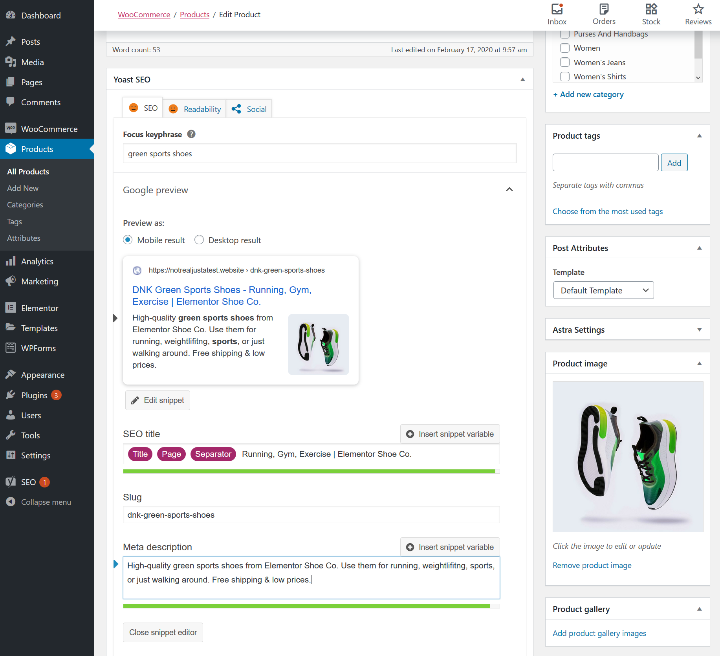
Task: Select the Mobile result radio button
Action: (x=128, y=240)
